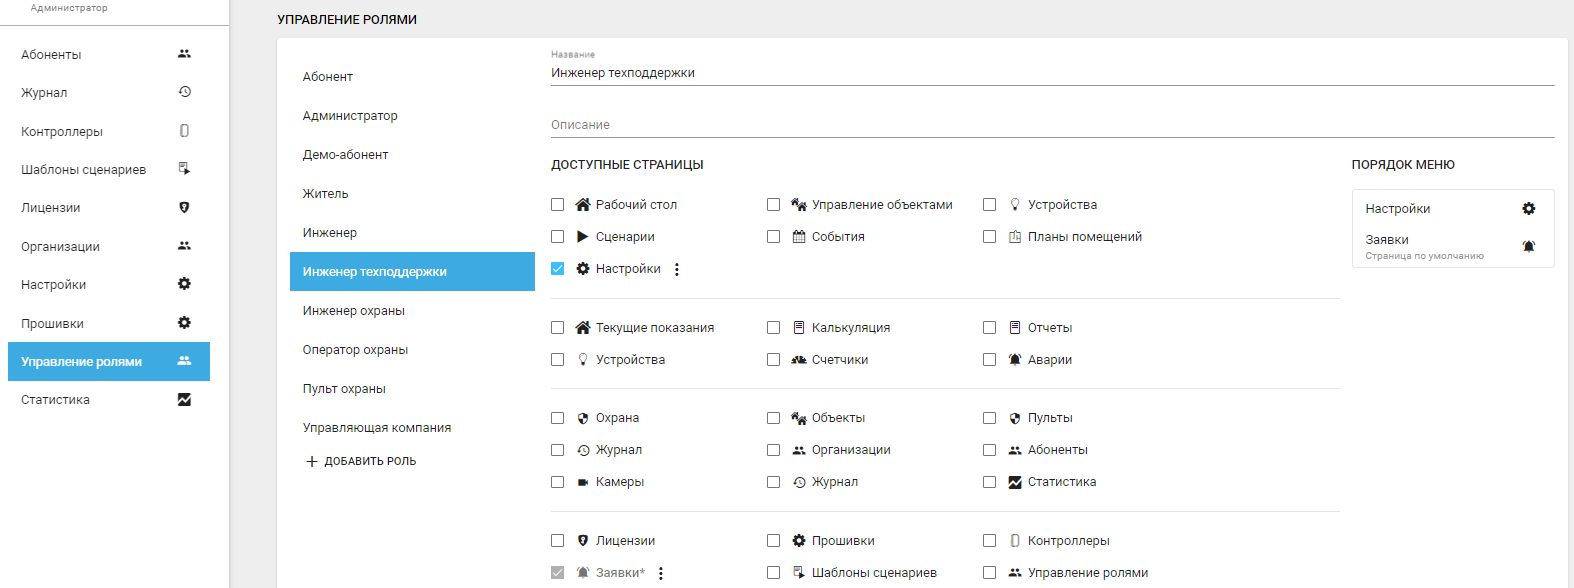Tick the Камеры page checkbox
This screenshot has height=588, width=1574.
558,482
